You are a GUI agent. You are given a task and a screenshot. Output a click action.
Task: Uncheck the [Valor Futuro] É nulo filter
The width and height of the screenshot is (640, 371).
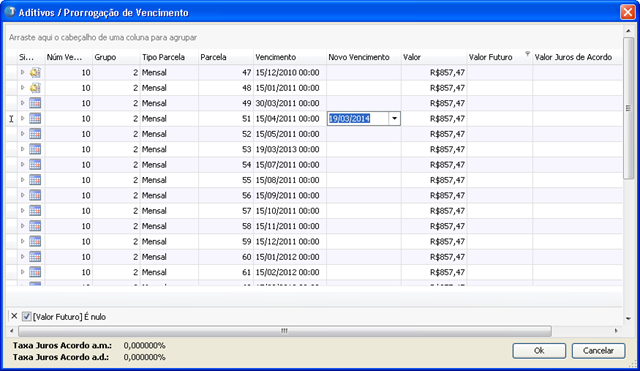pos(27,316)
